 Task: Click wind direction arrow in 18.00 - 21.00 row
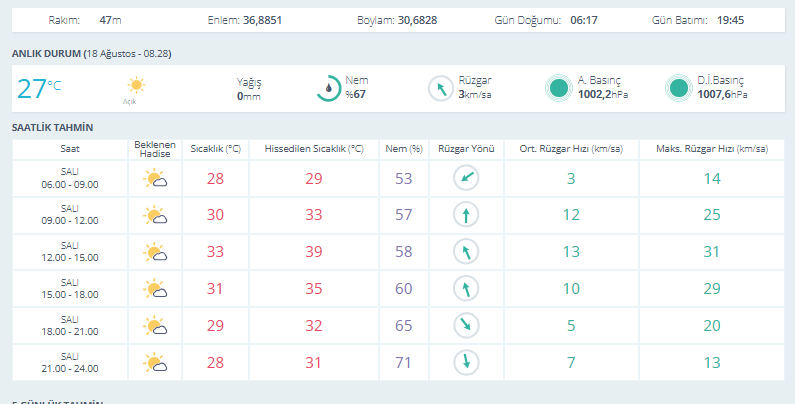(x=466, y=325)
